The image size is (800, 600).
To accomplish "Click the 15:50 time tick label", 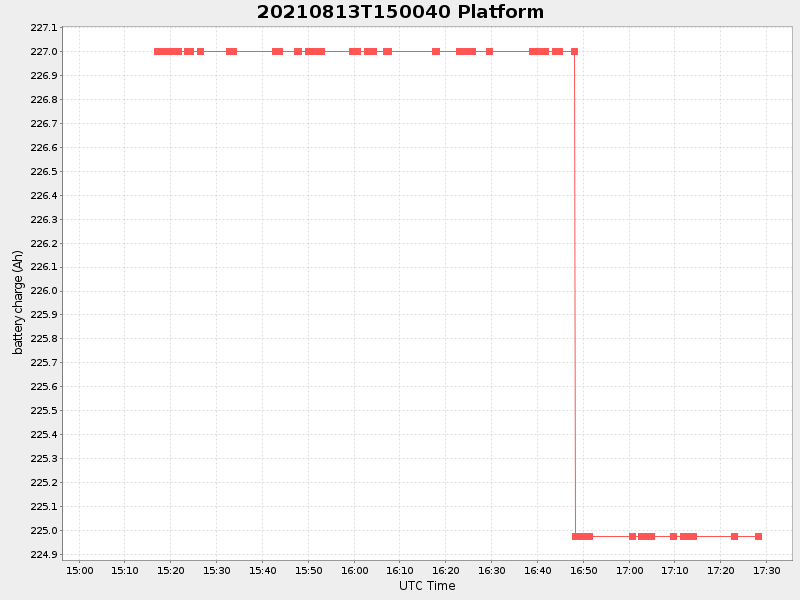I will [309, 570].
